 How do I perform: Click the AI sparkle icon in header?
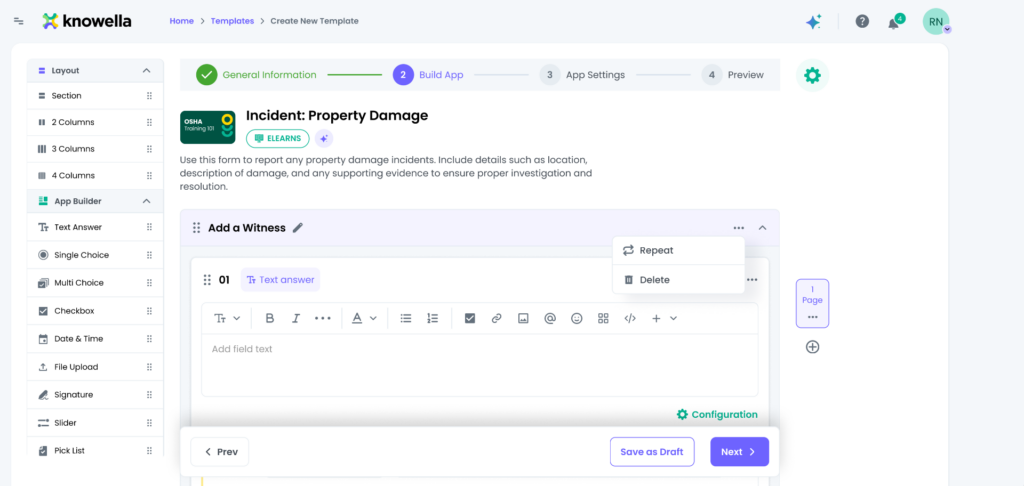pos(813,21)
